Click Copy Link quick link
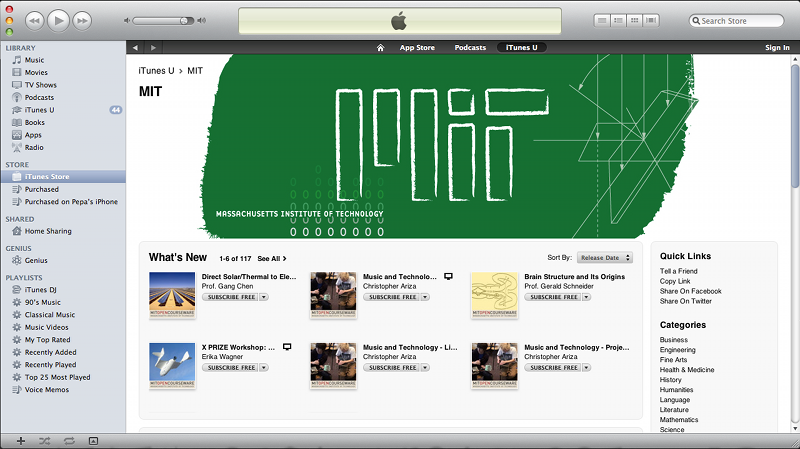Viewport: 800px width, 449px height. click(x=674, y=281)
